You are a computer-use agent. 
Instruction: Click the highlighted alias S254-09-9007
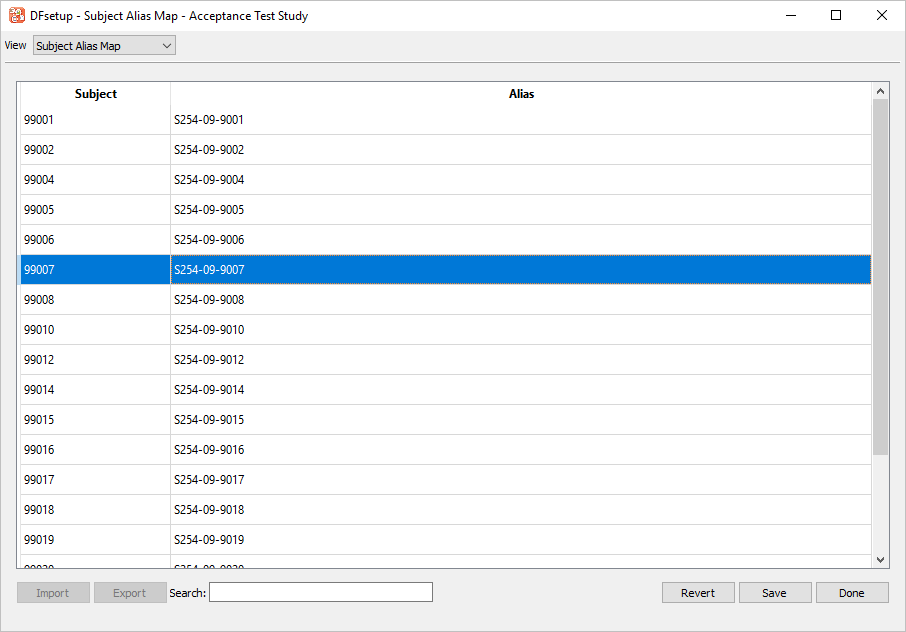point(209,270)
